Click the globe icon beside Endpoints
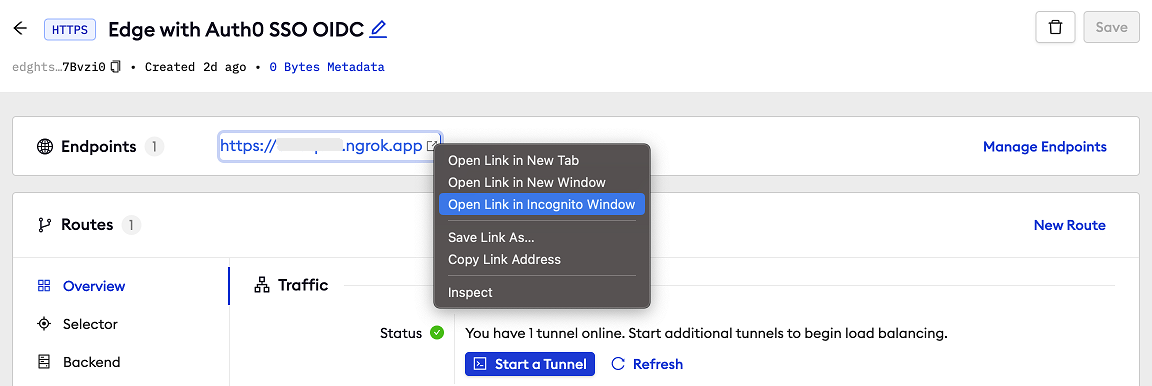The width and height of the screenshot is (1152, 386). click(x=45, y=146)
